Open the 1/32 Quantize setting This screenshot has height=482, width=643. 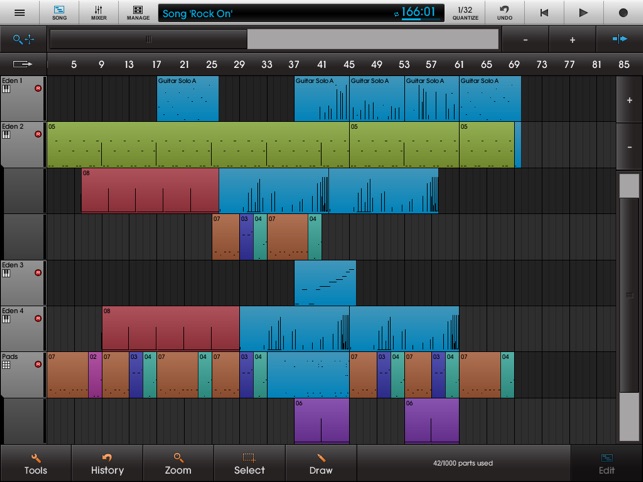pos(466,12)
